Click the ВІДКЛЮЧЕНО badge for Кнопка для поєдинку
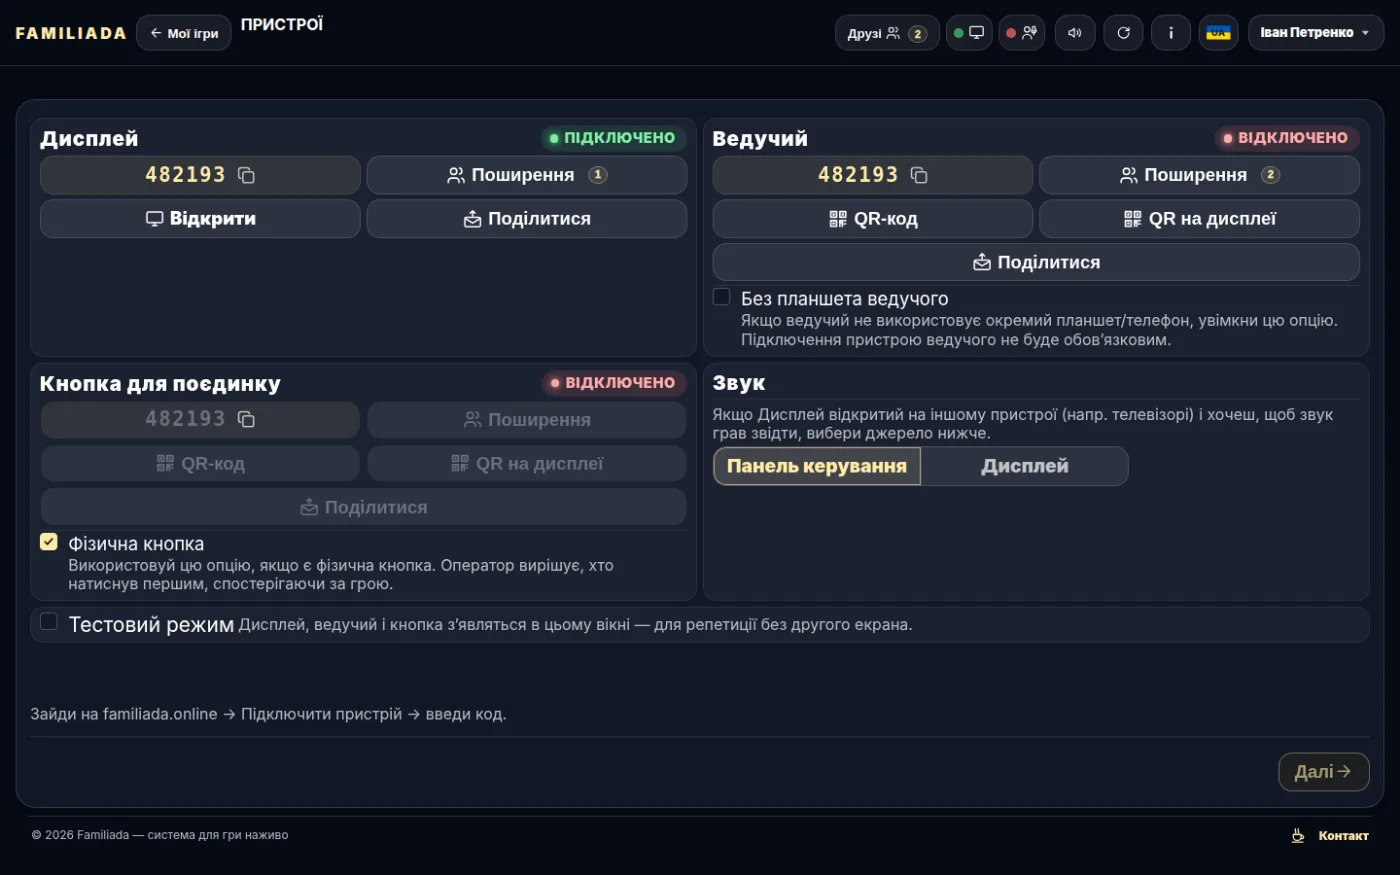1400x875 pixels. [614, 383]
